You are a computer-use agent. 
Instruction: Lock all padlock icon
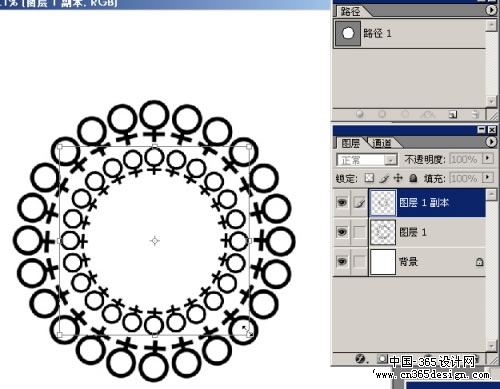coord(413,178)
